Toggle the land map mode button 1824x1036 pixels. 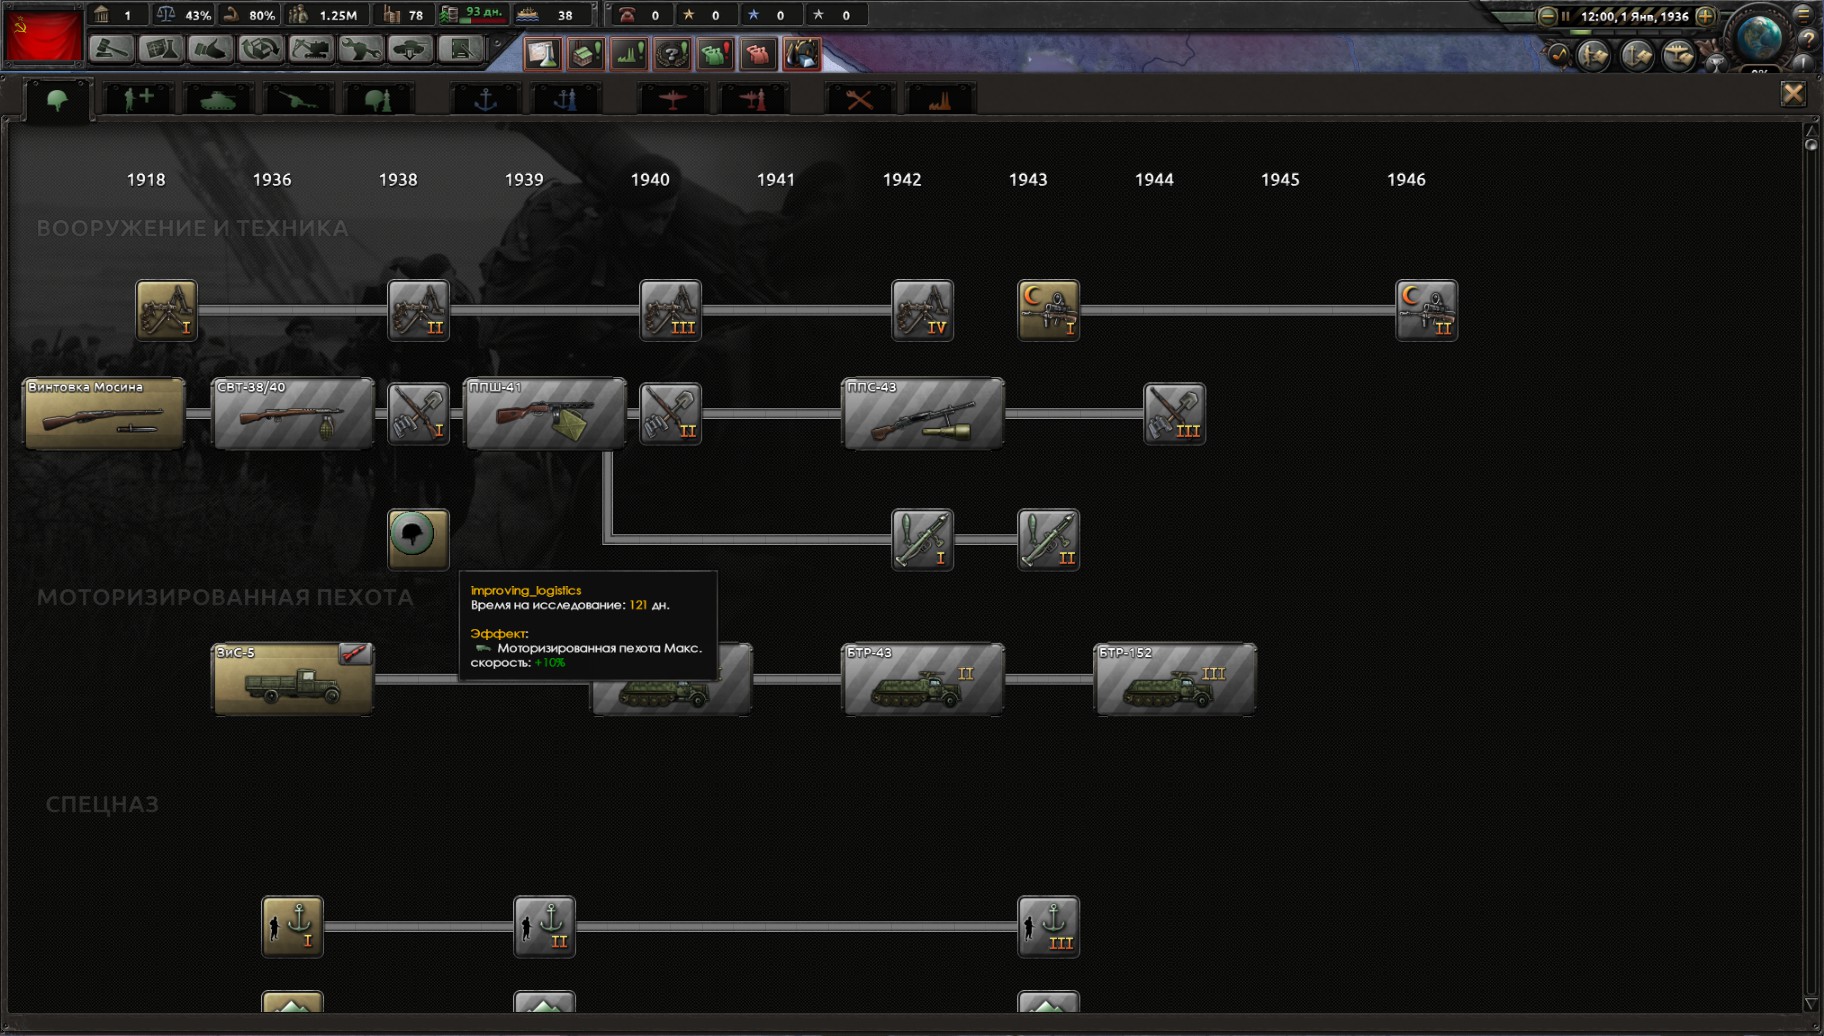(1594, 55)
